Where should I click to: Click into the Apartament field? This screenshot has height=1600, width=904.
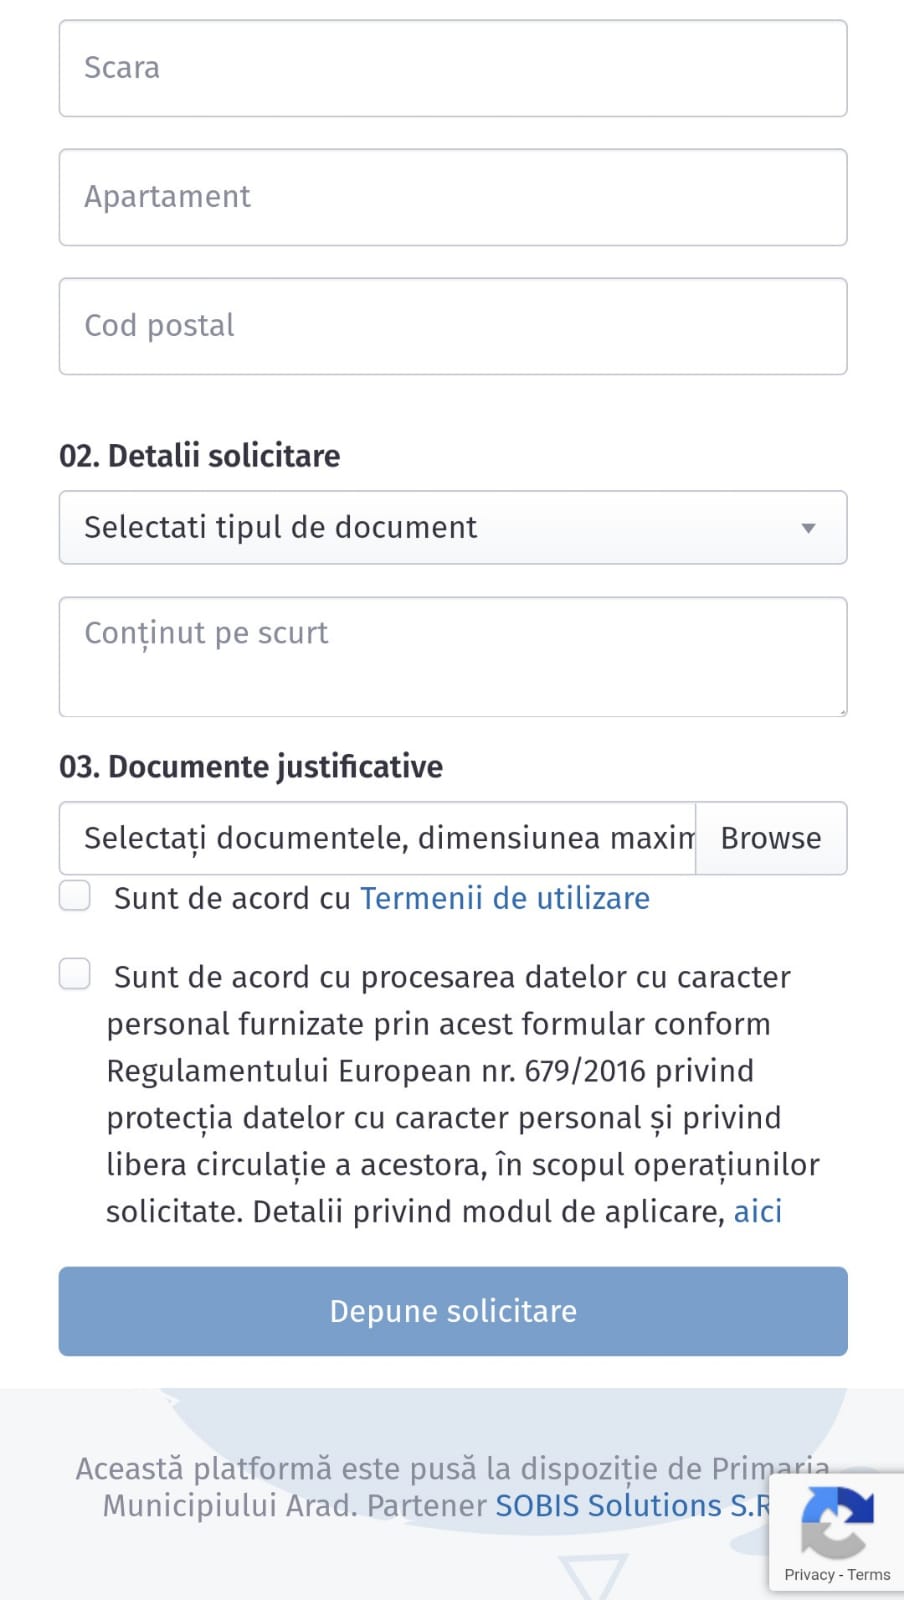point(452,197)
